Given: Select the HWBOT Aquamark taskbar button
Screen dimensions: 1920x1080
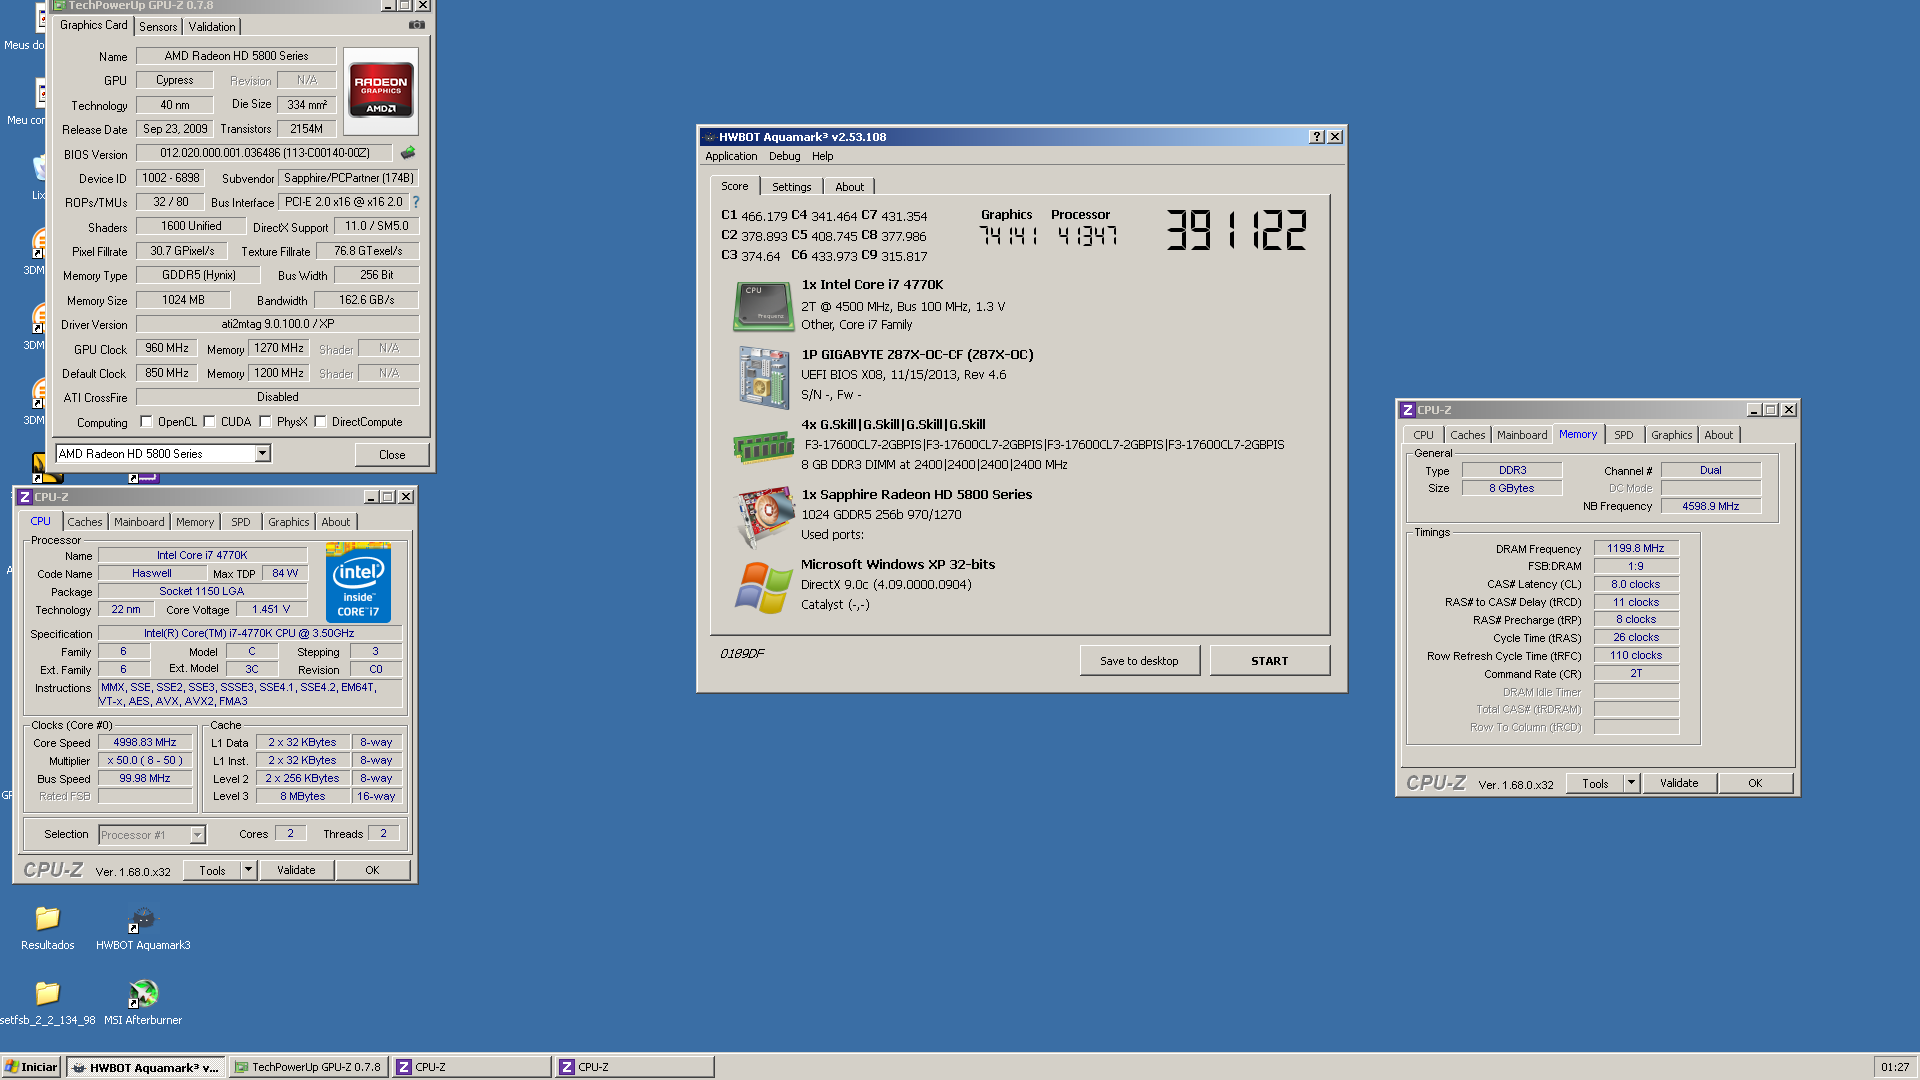Looking at the screenshot, I should tap(146, 1067).
